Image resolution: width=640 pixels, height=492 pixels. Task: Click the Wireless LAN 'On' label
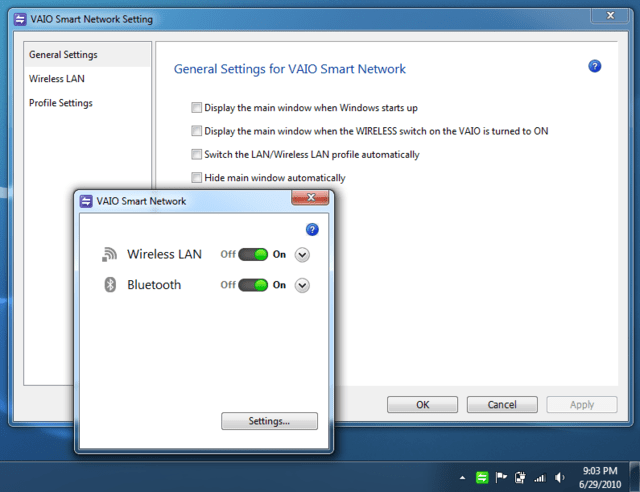(x=279, y=254)
